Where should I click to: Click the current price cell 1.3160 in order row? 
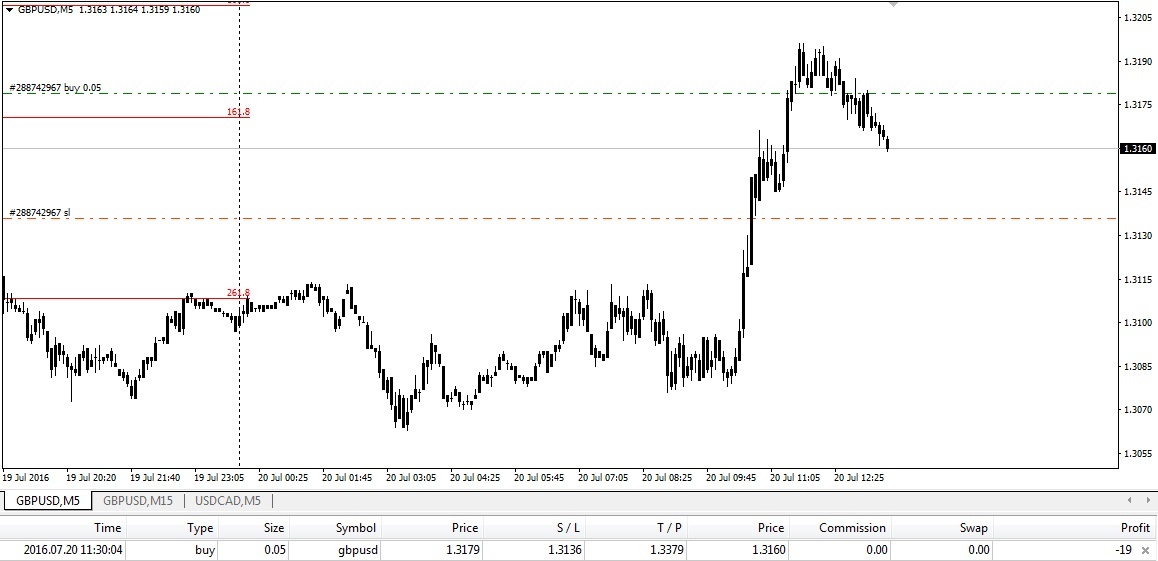pyautogui.click(x=770, y=550)
